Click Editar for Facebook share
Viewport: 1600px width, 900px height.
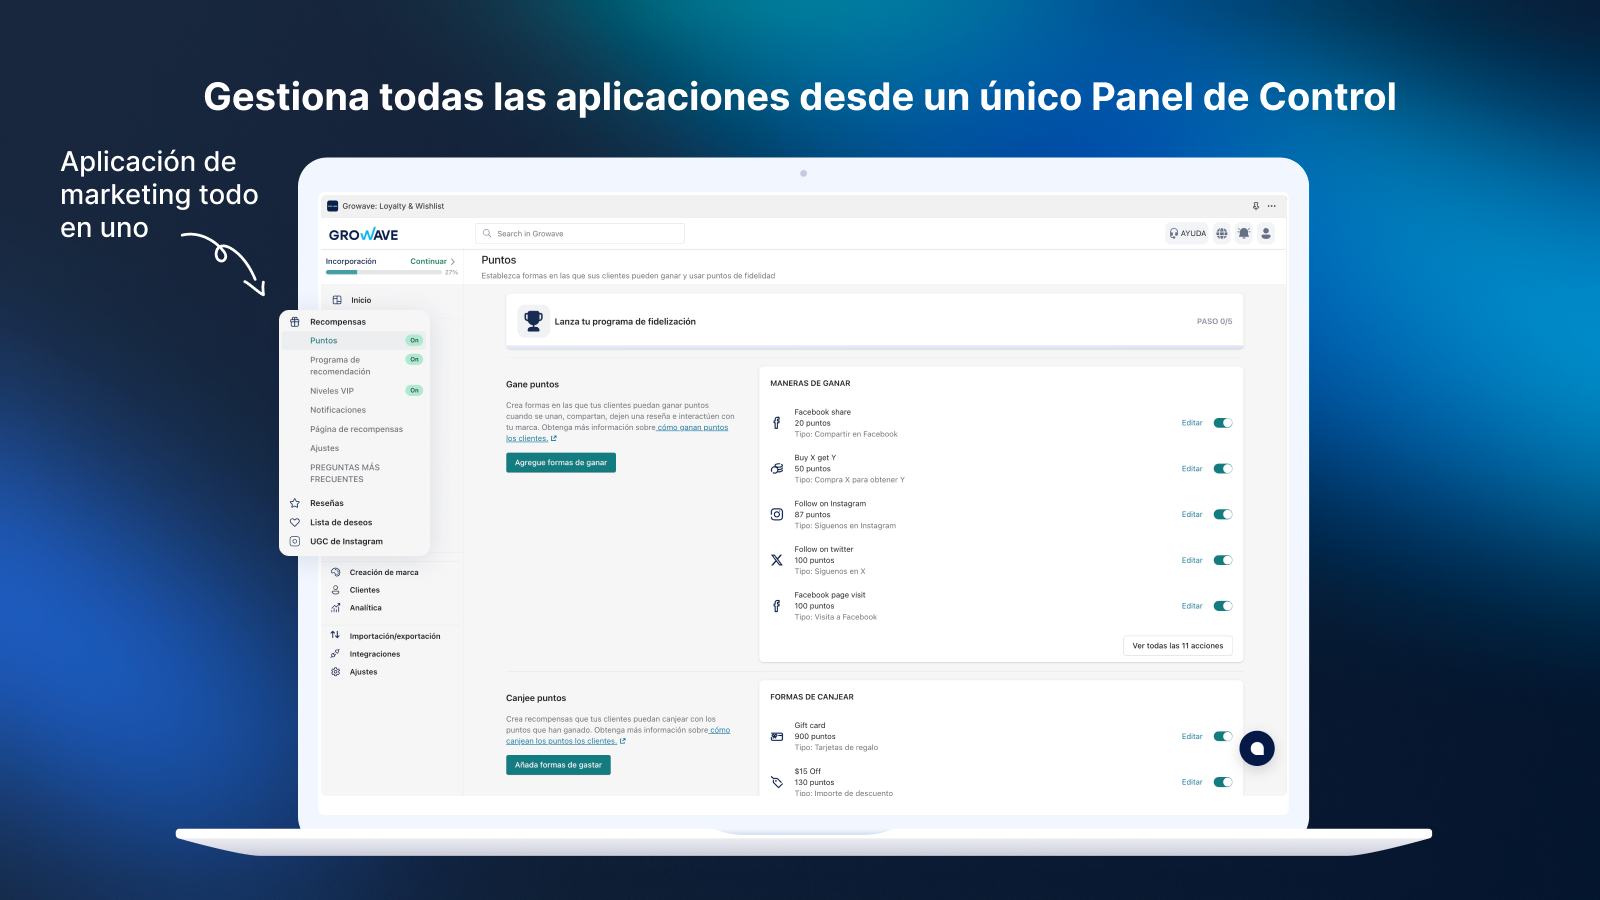(1192, 423)
